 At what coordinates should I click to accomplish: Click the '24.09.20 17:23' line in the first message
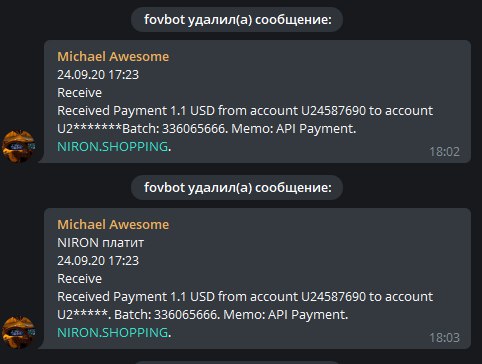(98, 75)
